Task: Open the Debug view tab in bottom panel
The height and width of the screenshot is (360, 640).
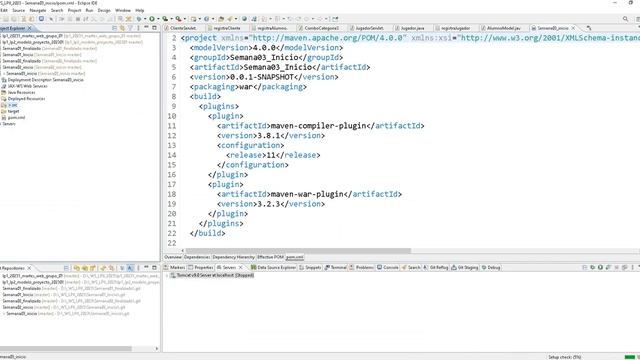Action: click(491, 267)
